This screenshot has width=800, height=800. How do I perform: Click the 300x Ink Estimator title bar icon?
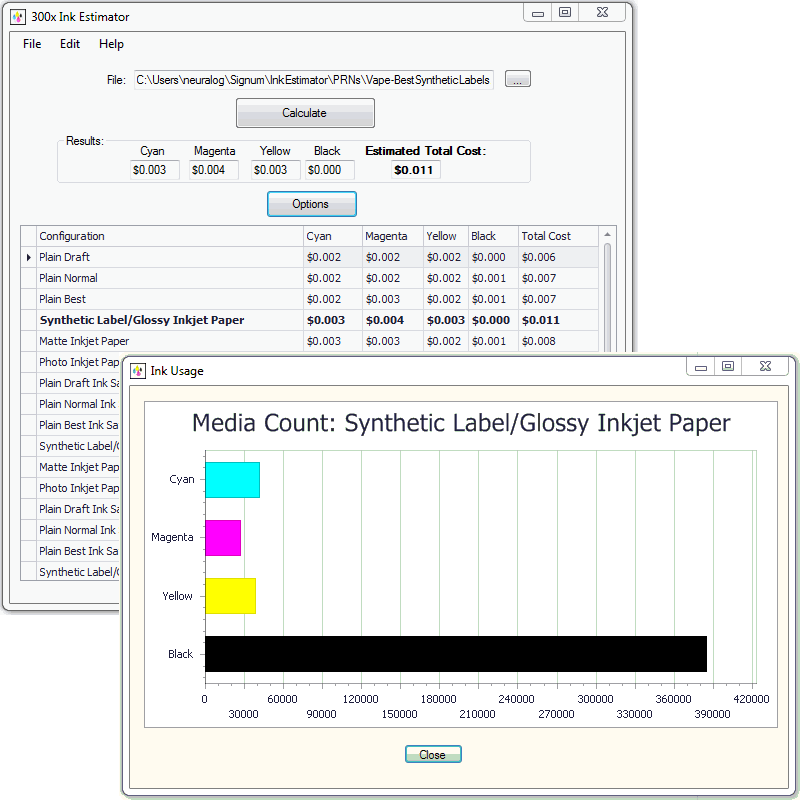coord(17,17)
